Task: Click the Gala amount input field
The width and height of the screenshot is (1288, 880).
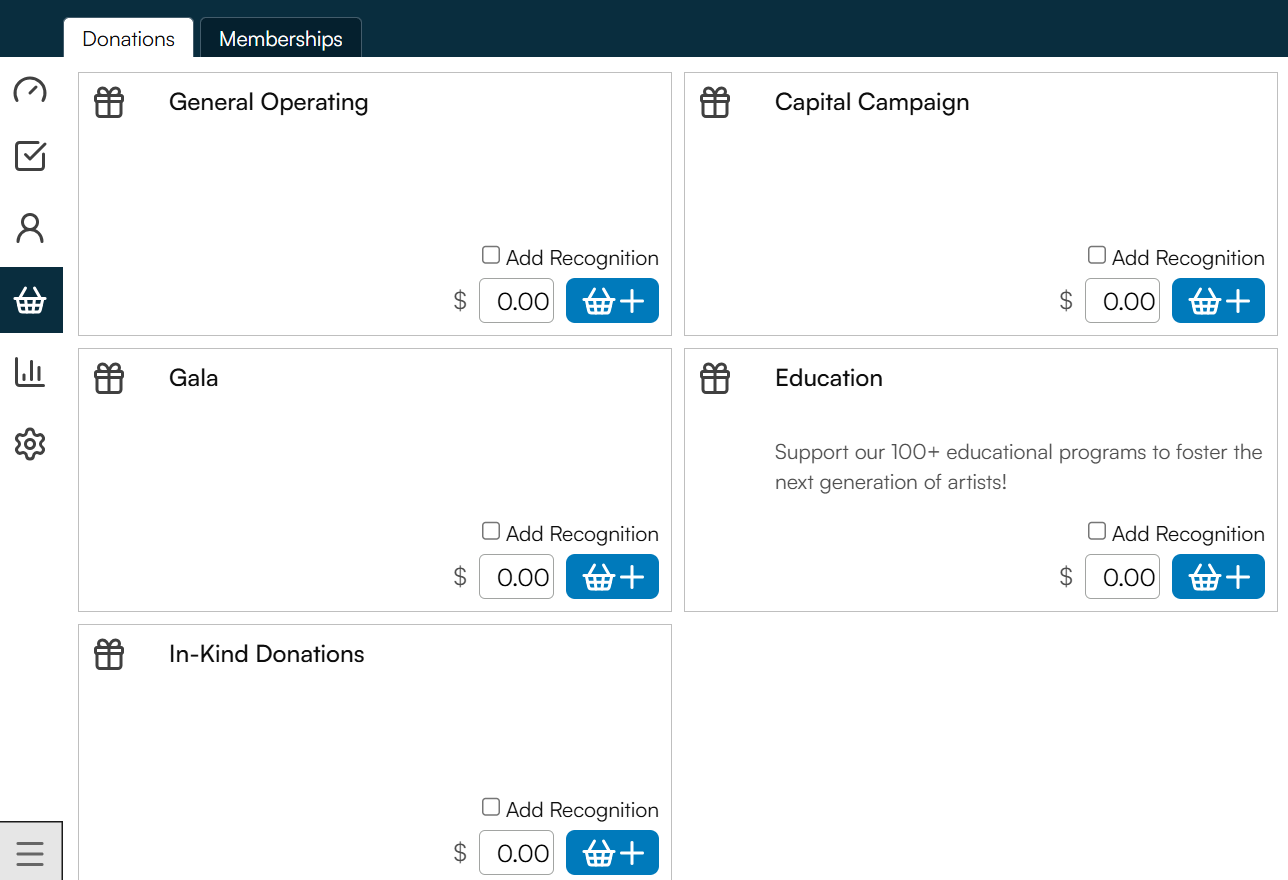Action: 516,577
